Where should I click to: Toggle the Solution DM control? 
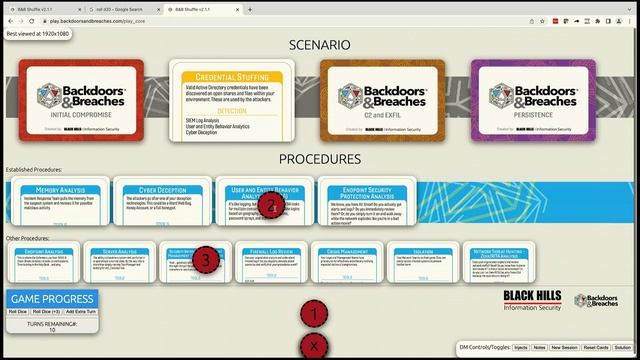pyautogui.click(x=622, y=347)
